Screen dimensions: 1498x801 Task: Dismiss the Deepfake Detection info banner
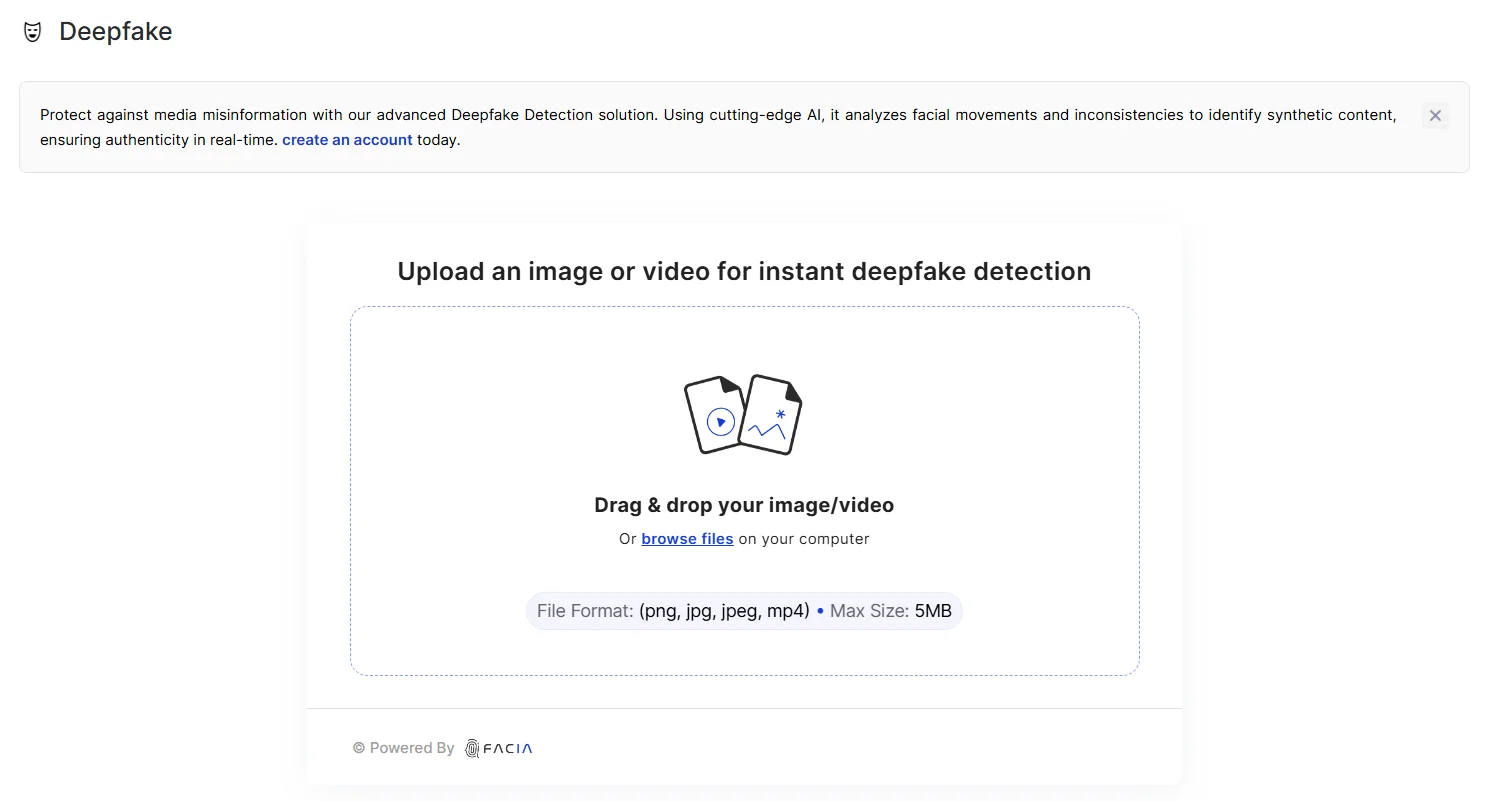click(x=1435, y=116)
